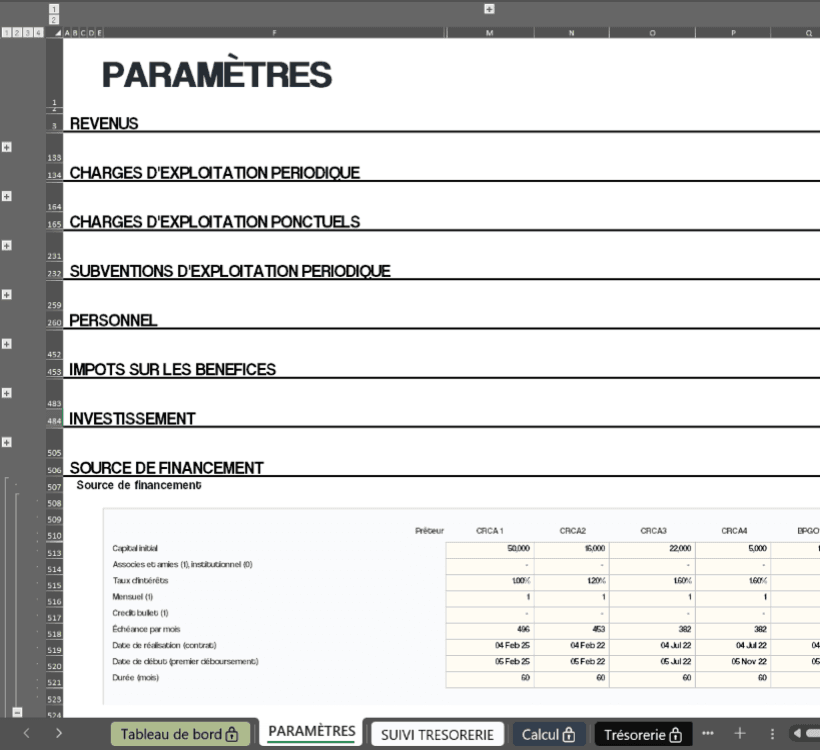The width and height of the screenshot is (820, 750).
Task: Open the locked Calcul sheet tab
Action: (549, 734)
